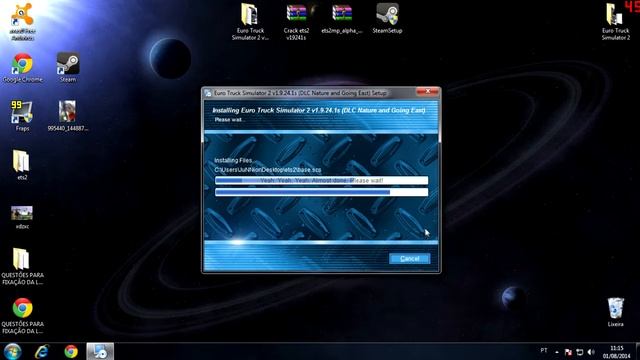Image resolution: width=640 pixels, height=360 pixels.
Task: Show hidden system tray icons arrow
Action: [x=557, y=352]
